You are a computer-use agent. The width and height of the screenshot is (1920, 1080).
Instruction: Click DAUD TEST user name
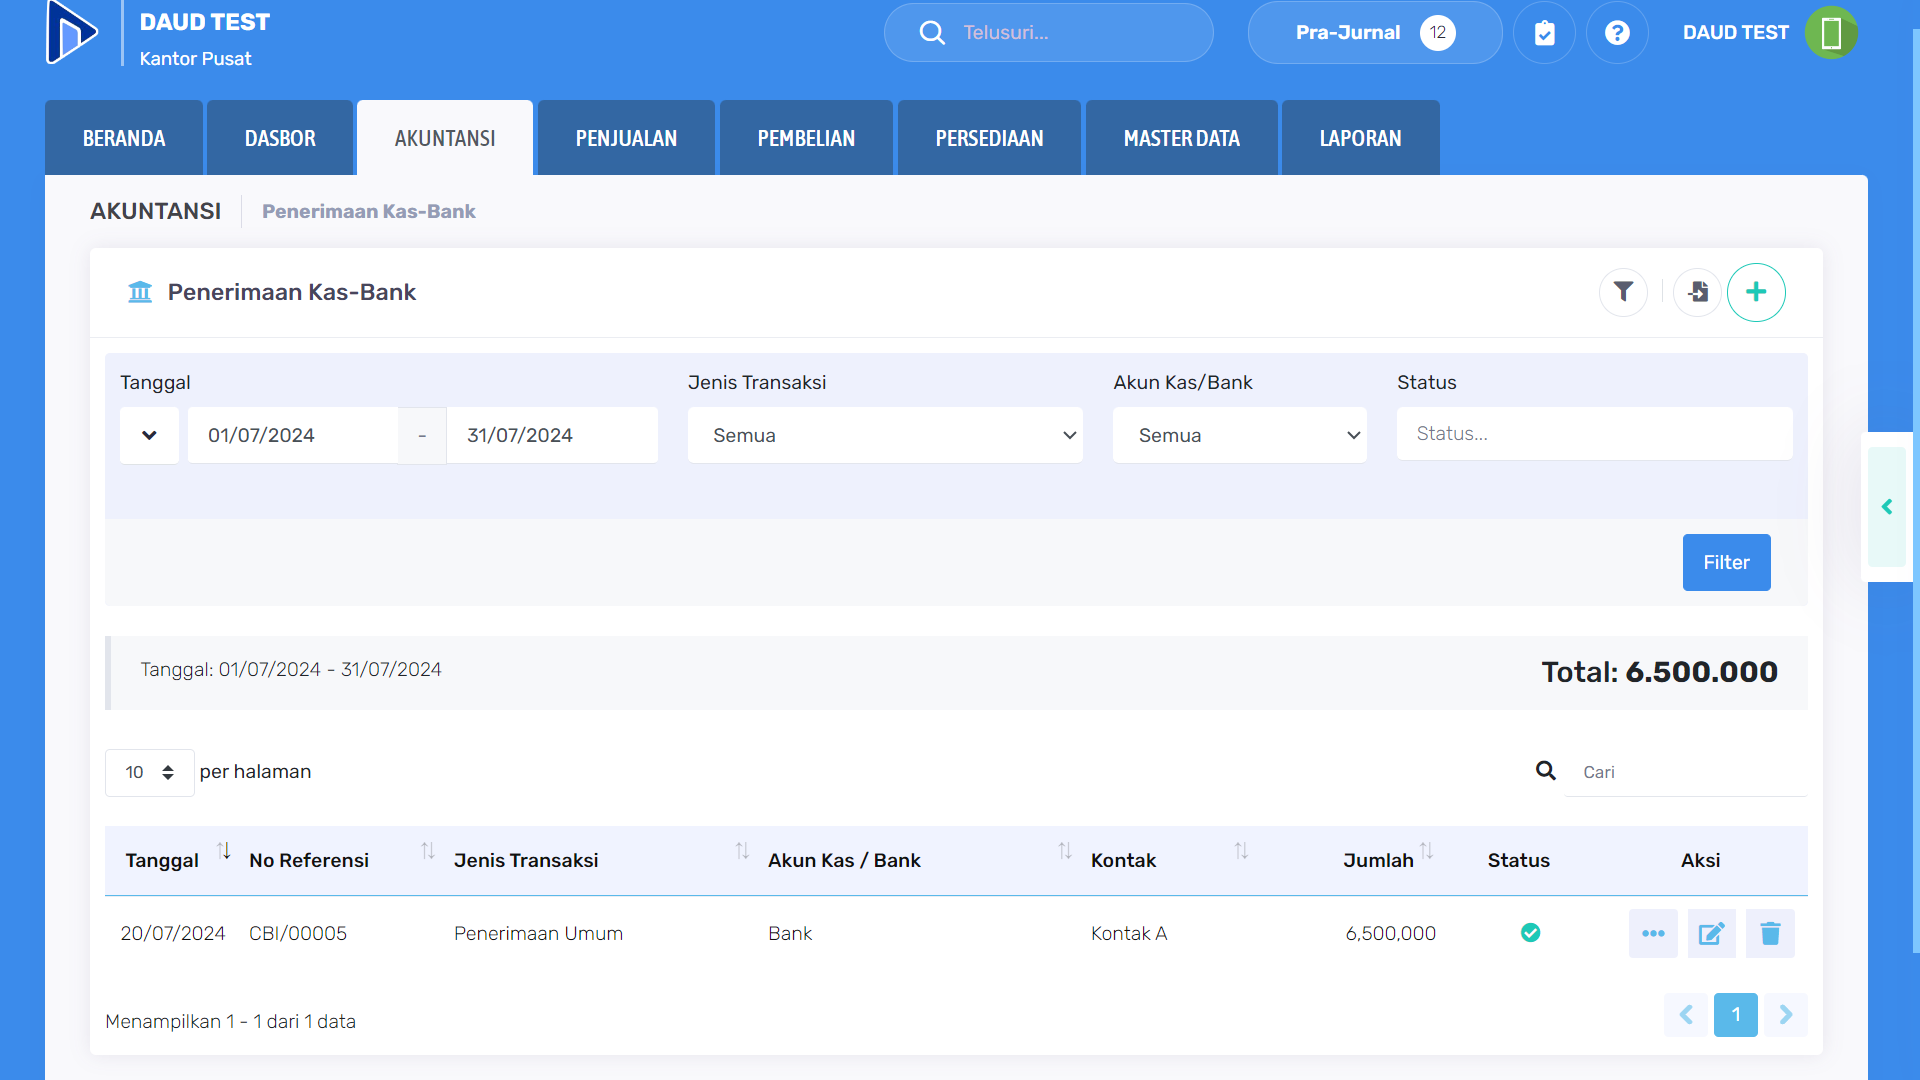1735,33
